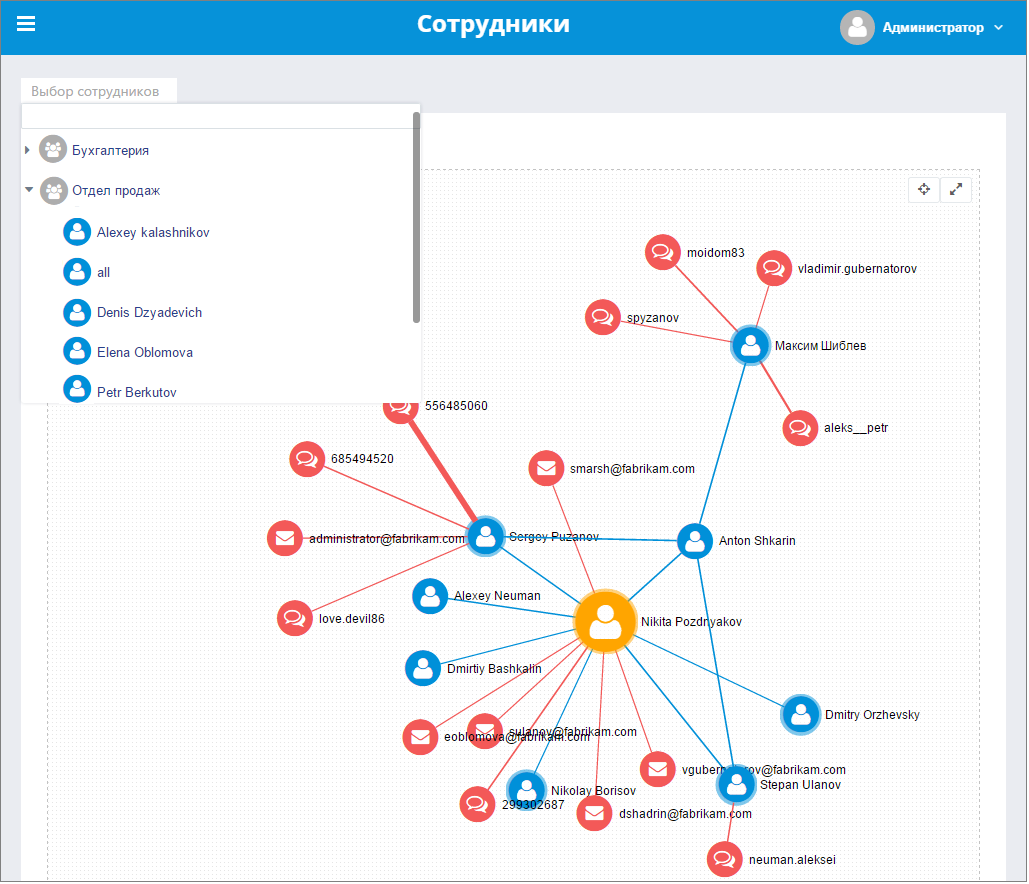Select the Dmirtiy Bashkalin user node

tap(423, 668)
